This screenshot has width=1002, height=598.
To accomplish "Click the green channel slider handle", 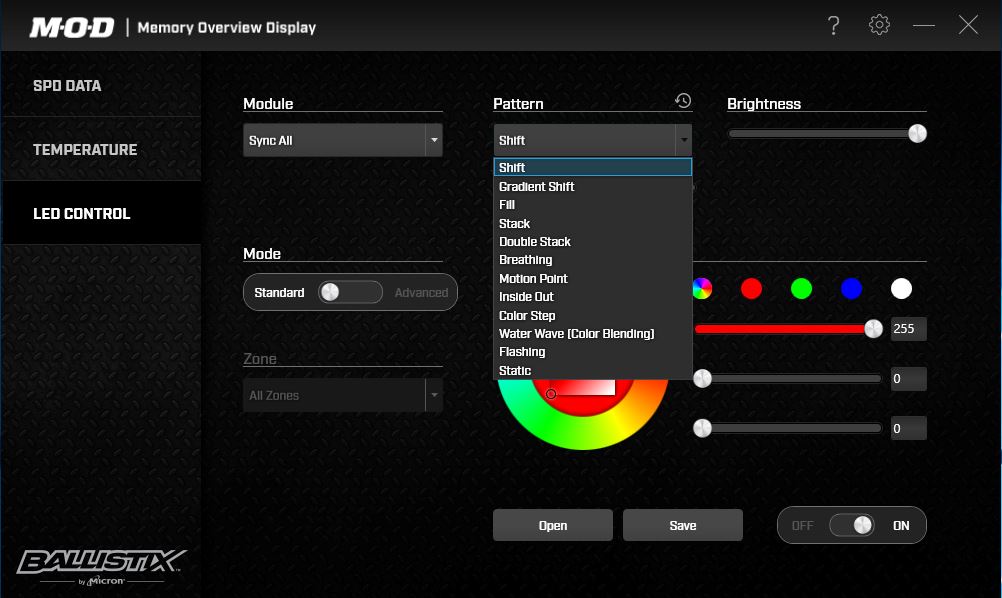I will (702, 378).
